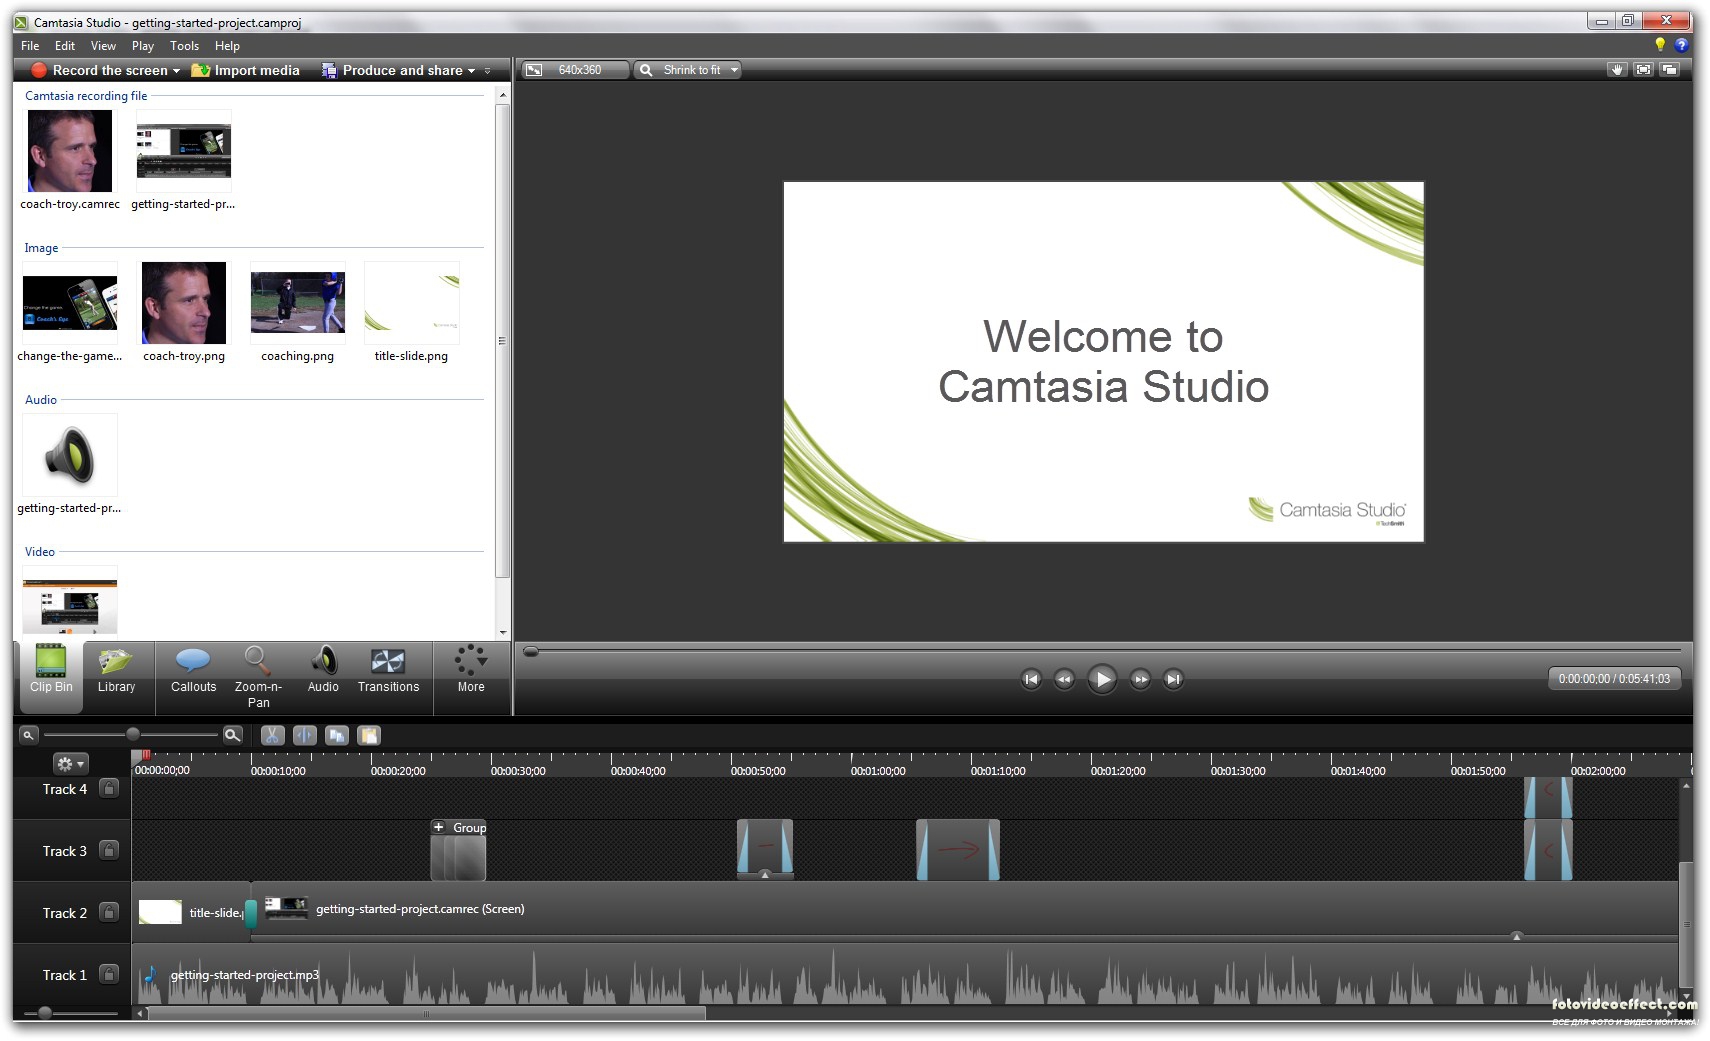Image resolution: width=1710 pixels, height=1041 pixels.
Task: Click the blue help question icon
Action: (1681, 45)
